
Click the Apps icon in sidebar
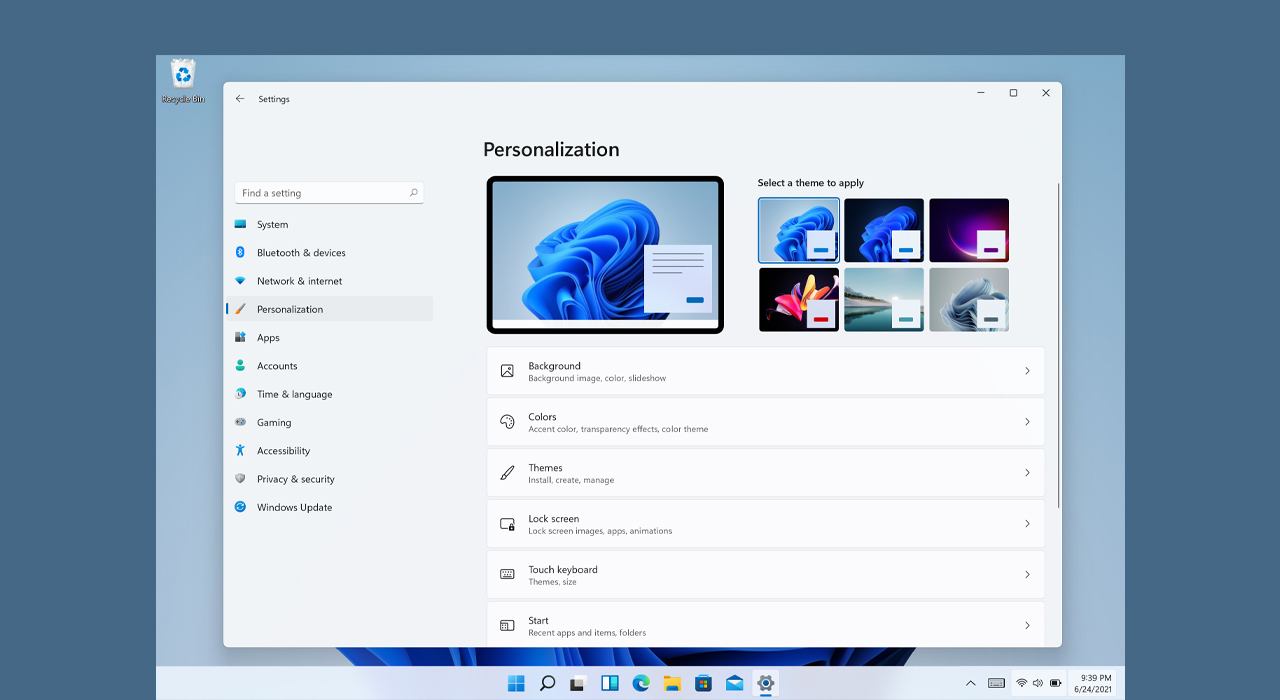point(240,337)
